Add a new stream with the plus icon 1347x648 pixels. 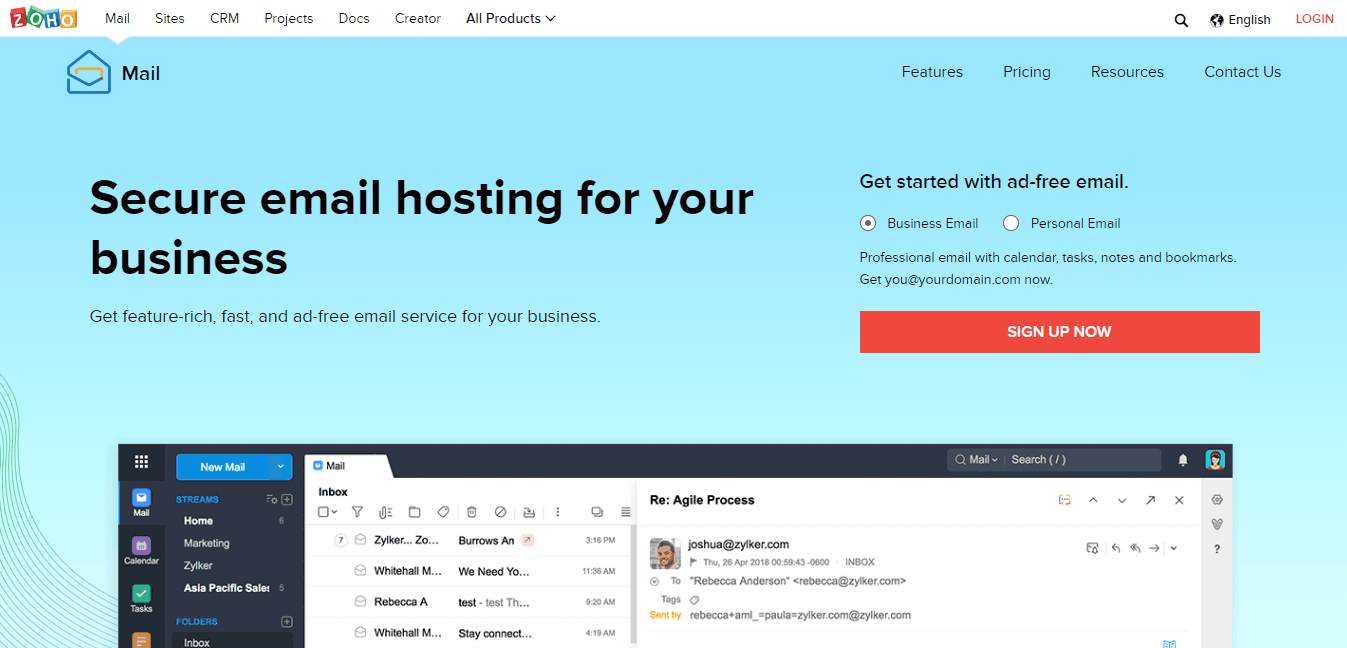click(287, 499)
